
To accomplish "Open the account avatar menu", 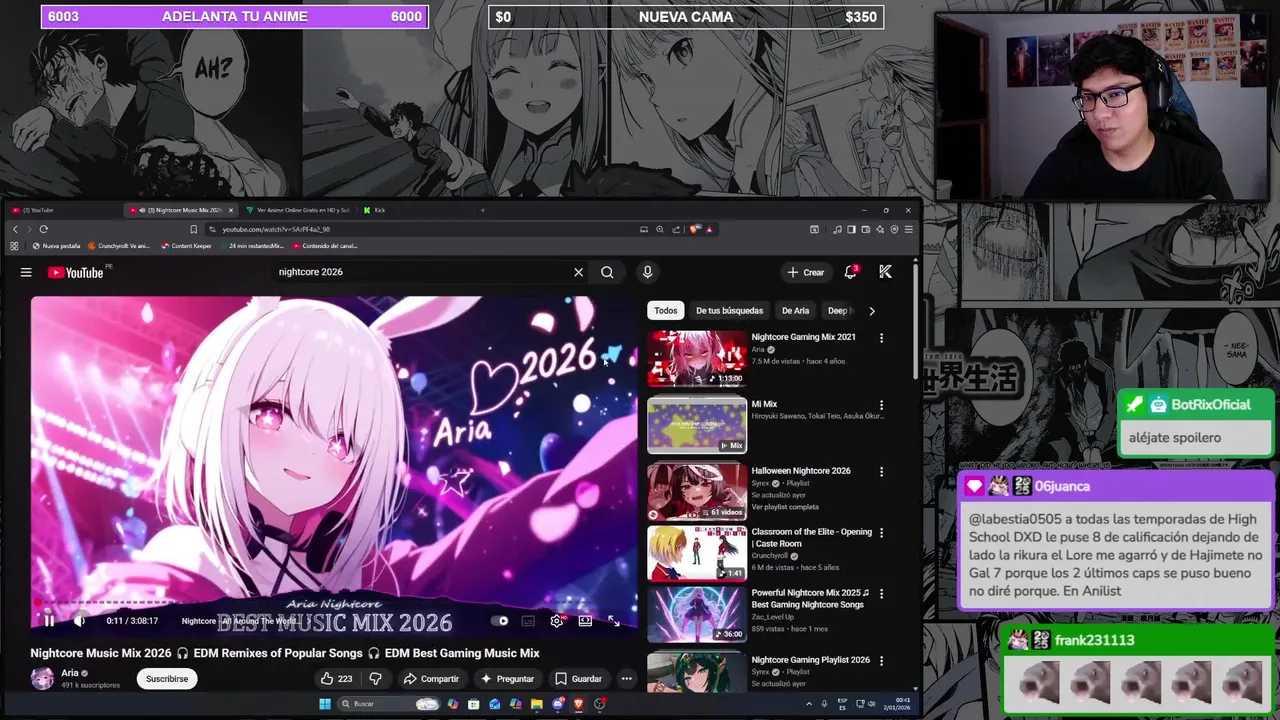I will (885, 272).
